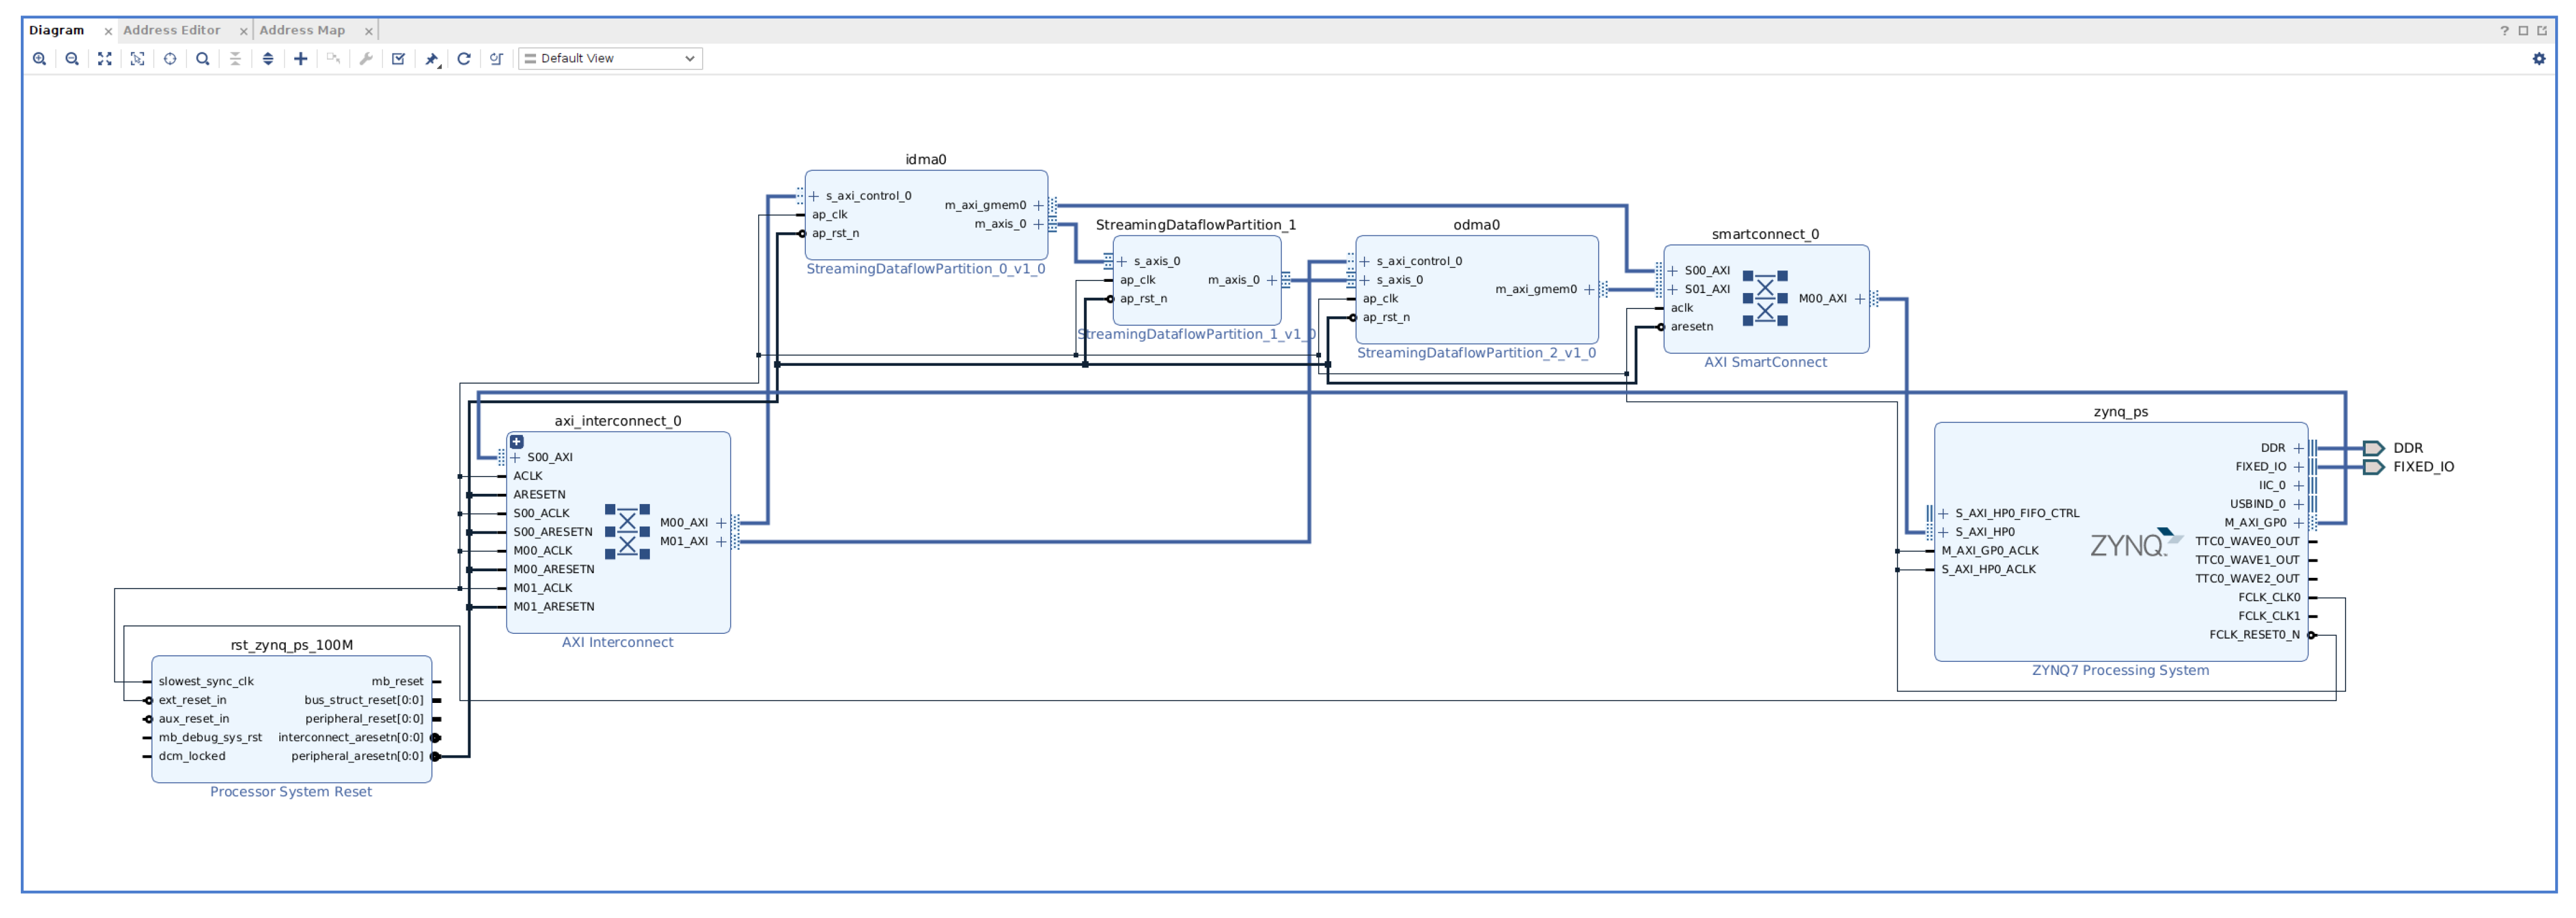Open the diagram settings gear
2576x918 pixels.
pos(2538,59)
